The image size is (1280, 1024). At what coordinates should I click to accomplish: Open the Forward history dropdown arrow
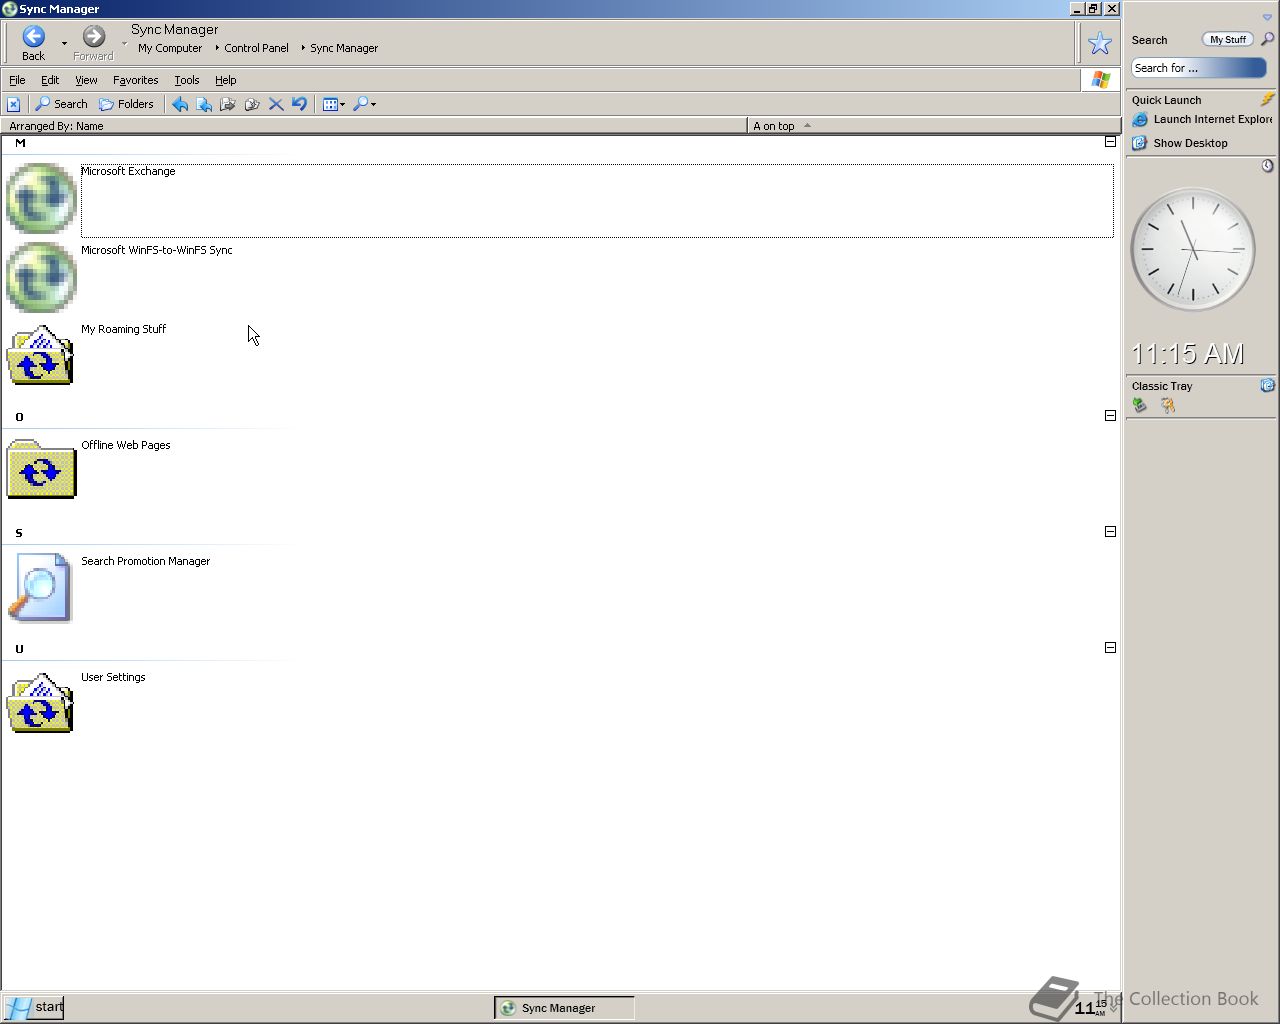(124, 43)
